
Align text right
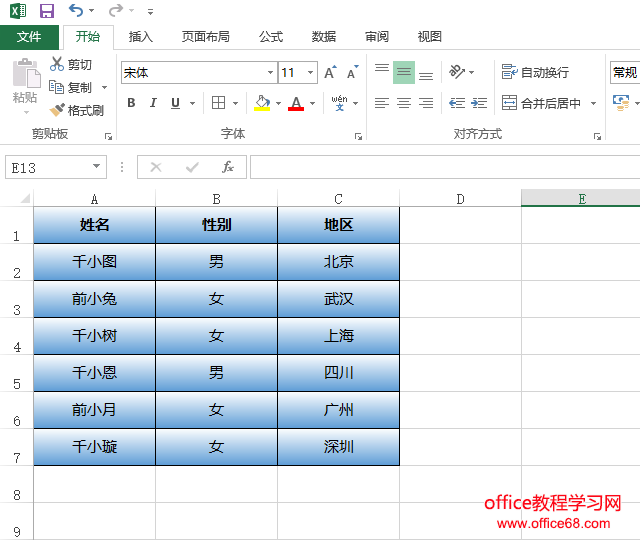tap(426, 103)
